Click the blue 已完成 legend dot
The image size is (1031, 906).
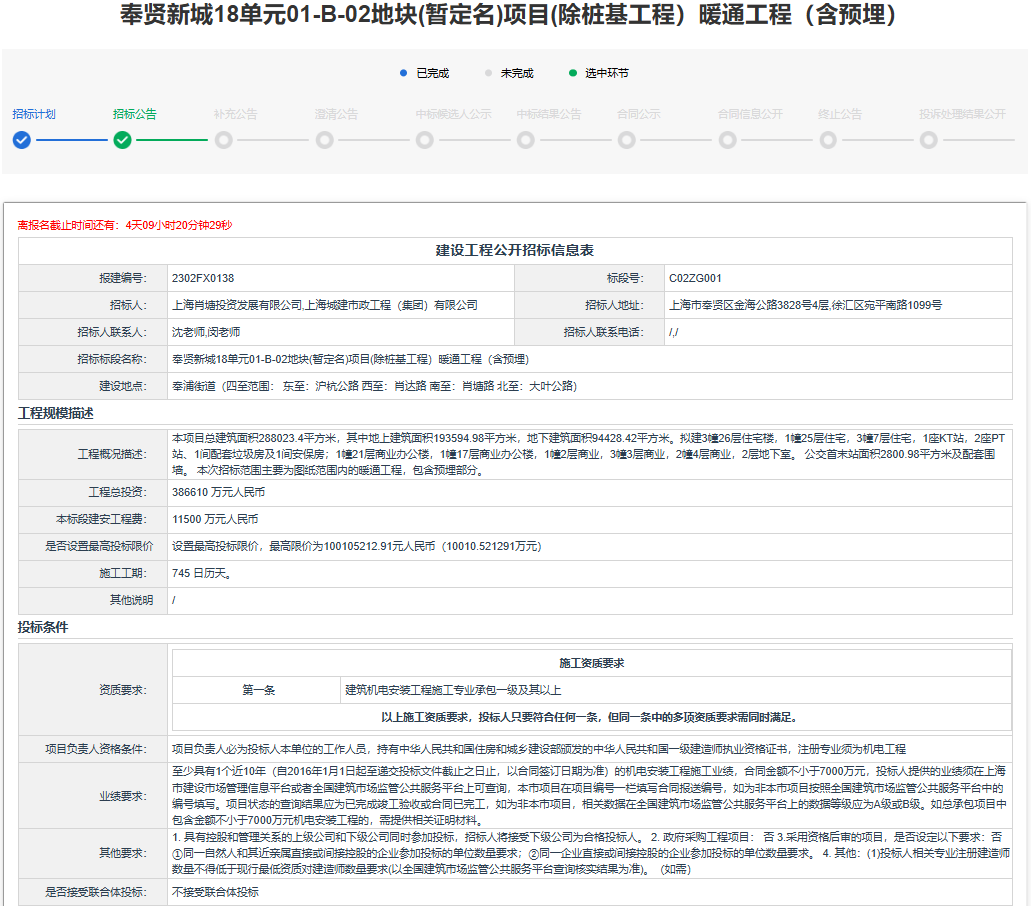click(403, 73)
